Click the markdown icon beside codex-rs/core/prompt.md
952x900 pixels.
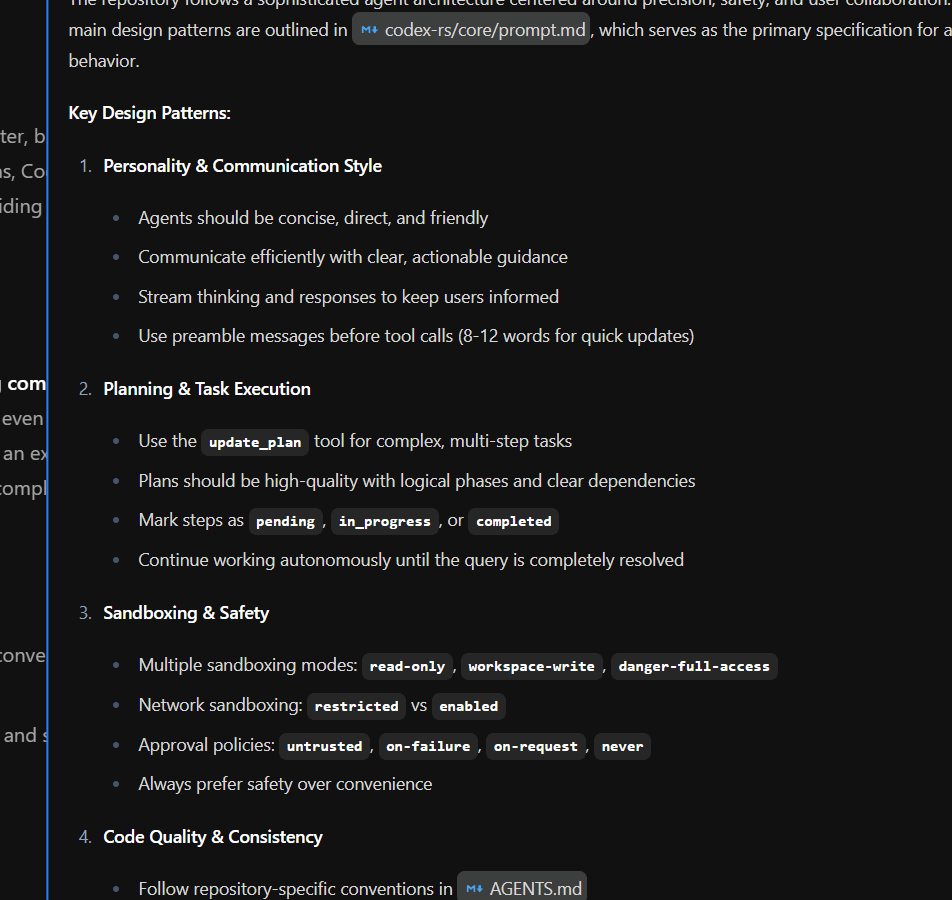pyautogui.click(x=369, y=30)
